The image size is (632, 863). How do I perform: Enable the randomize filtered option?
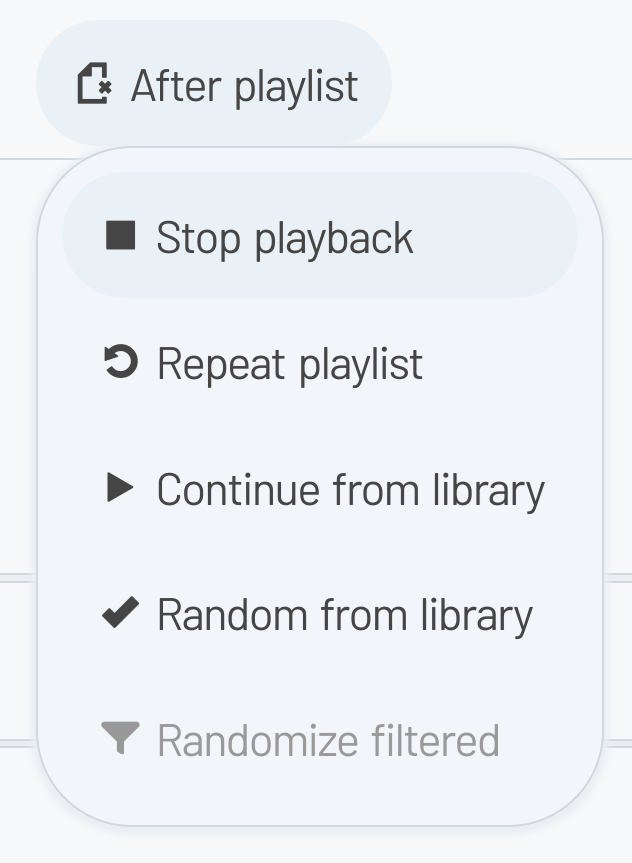320,739
